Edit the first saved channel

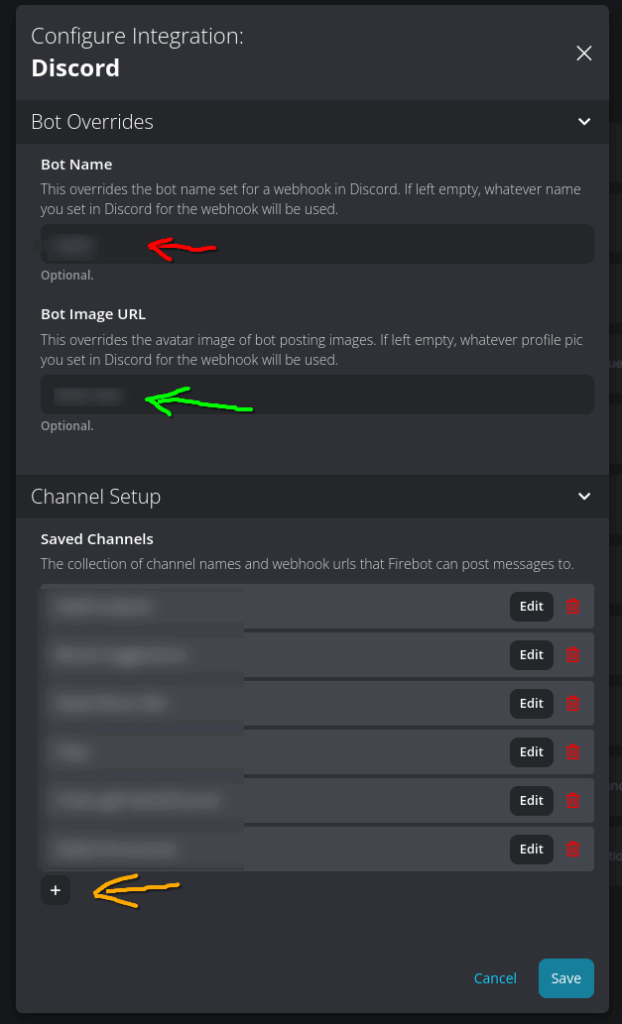[531, 606]
